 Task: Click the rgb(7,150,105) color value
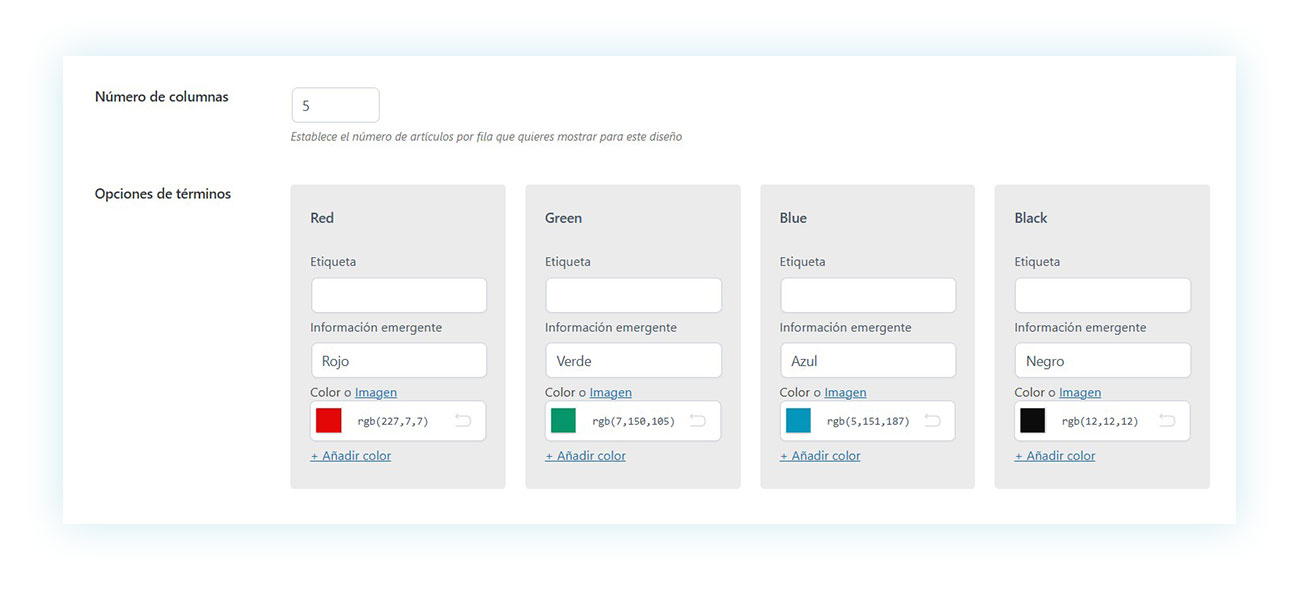pos(634,422)
